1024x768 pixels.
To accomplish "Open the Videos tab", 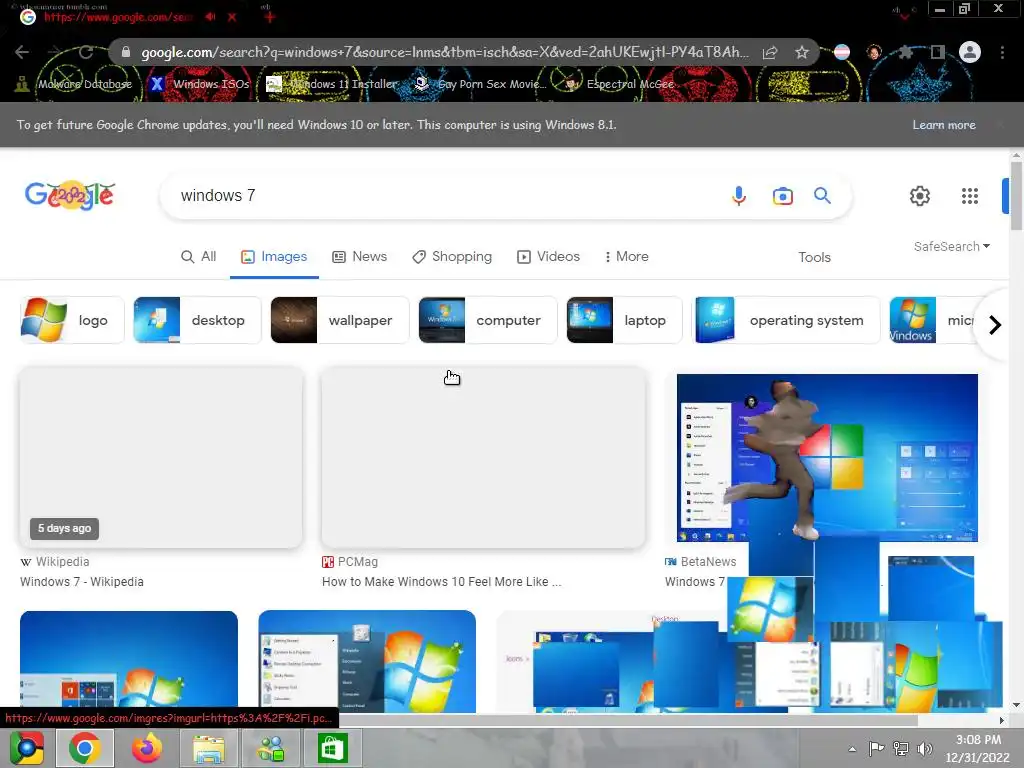I will 548,257.
